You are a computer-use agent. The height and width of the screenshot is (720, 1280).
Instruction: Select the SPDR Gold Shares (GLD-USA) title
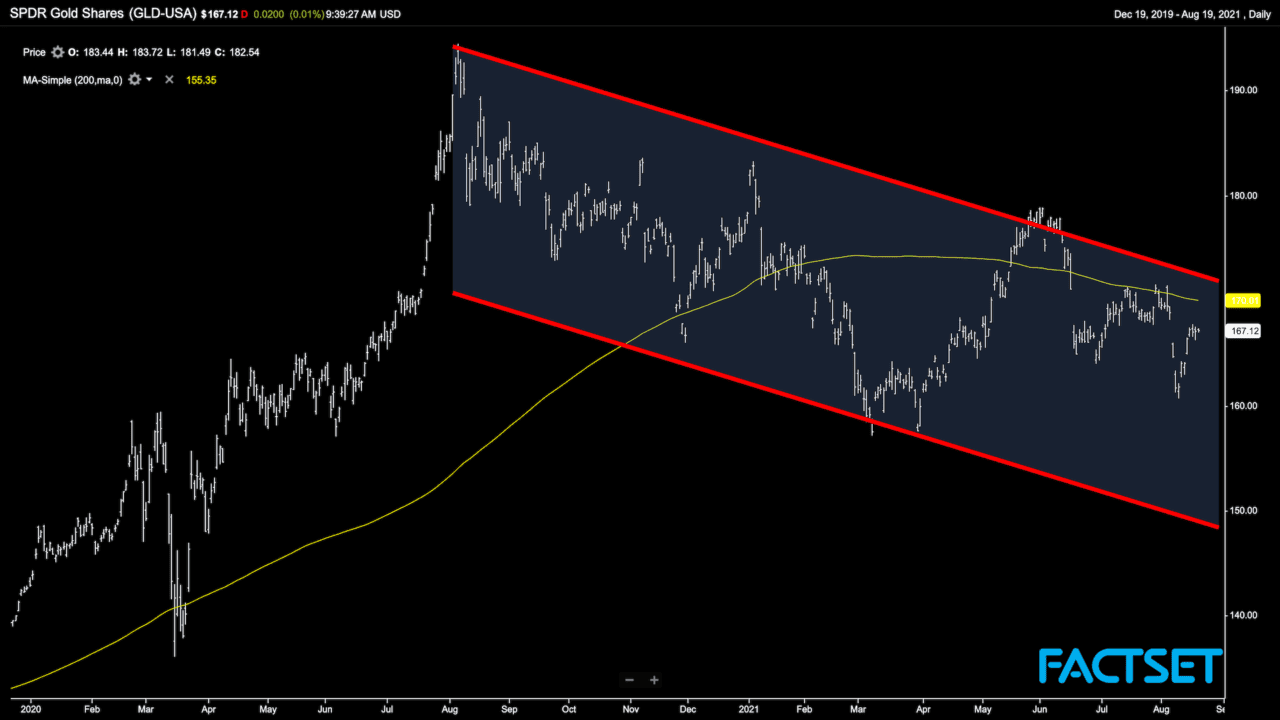click(x=102, y=14)
